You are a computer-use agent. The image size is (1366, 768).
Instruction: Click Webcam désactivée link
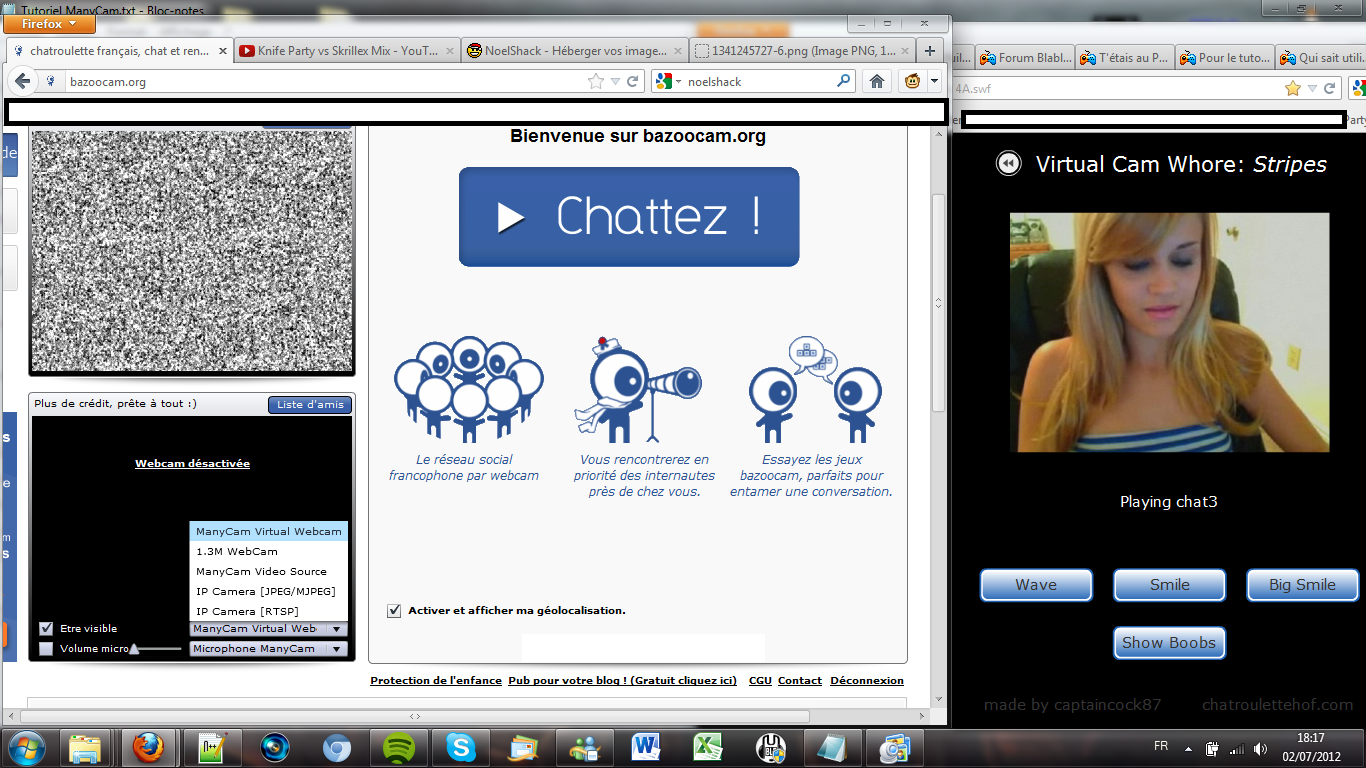coord(192,463)
